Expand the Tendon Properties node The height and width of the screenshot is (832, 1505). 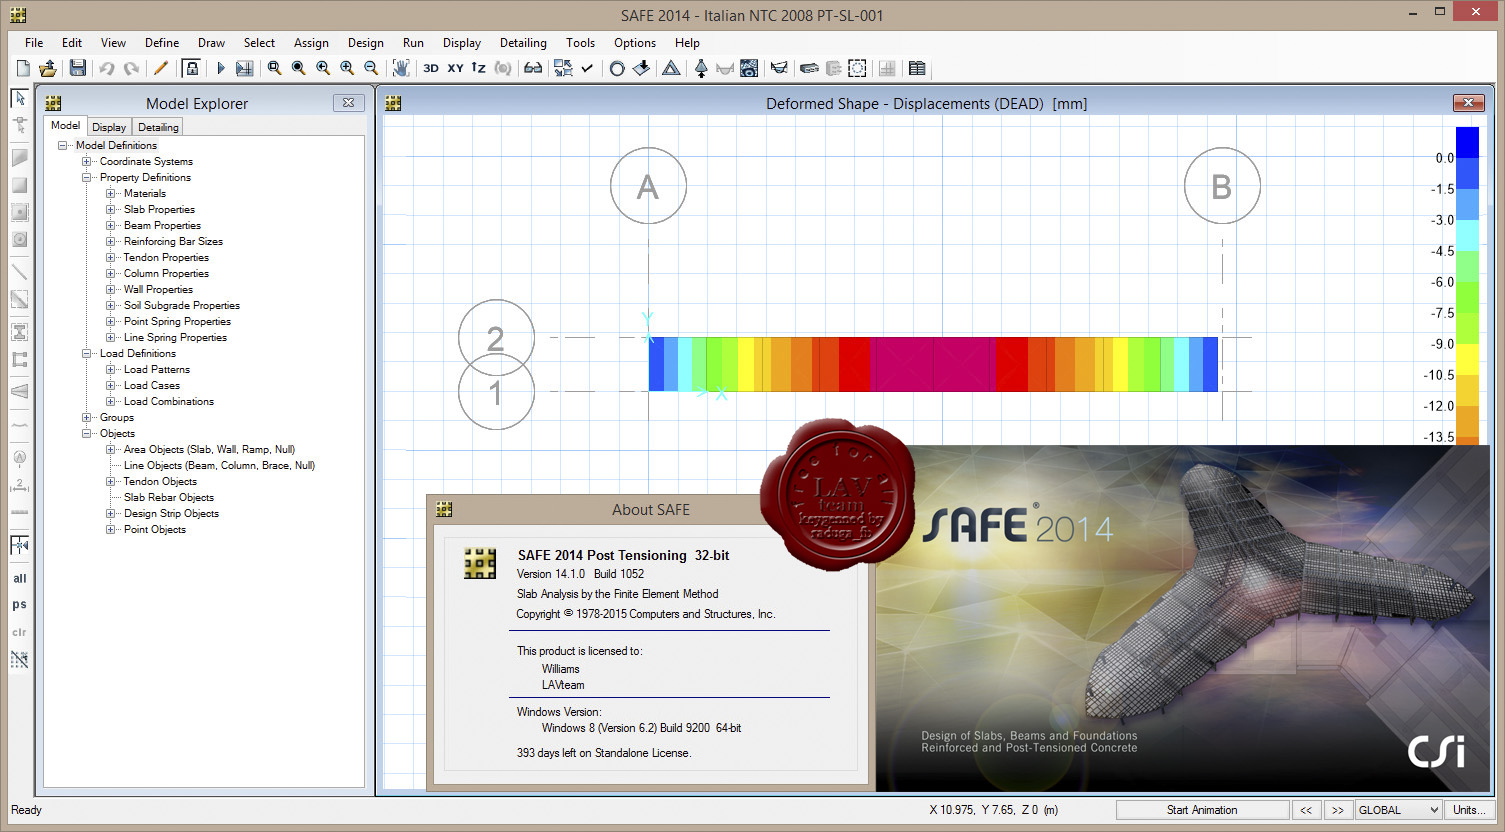point(110,257)
